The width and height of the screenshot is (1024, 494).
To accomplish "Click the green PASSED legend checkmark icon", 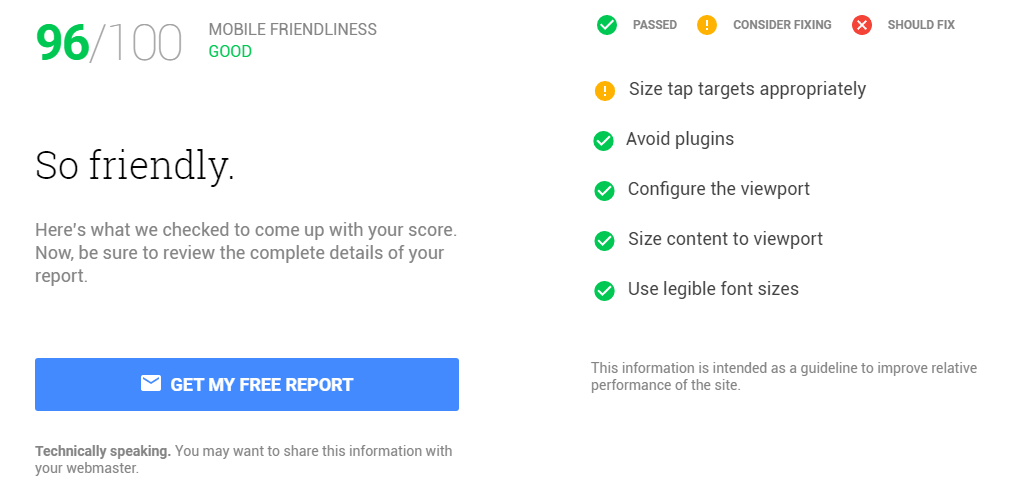I will tap(607, 25).
